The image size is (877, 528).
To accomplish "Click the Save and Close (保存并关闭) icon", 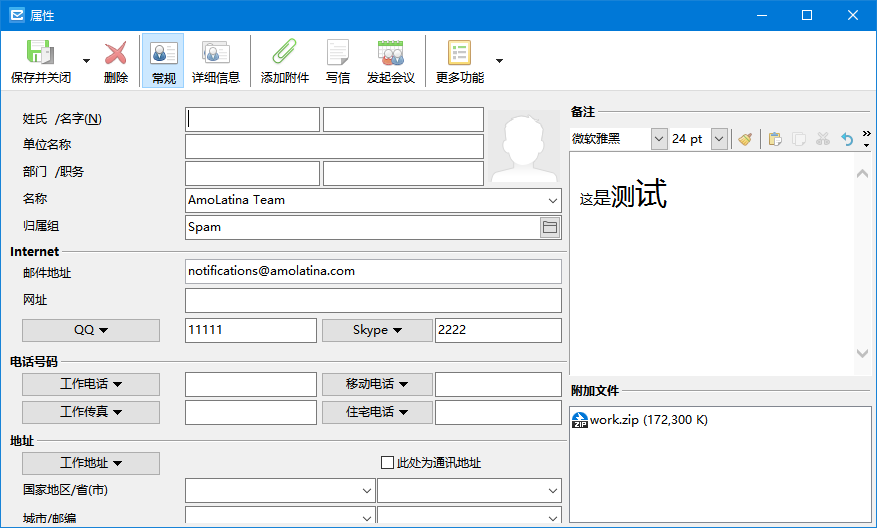I will tap(40, 53).
